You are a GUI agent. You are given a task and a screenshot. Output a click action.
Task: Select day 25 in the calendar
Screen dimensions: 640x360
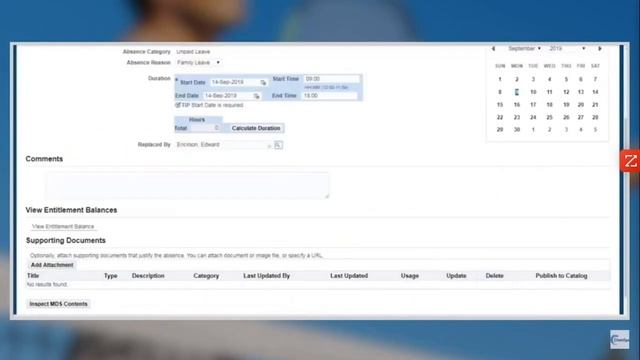click(x=549, y=118)
